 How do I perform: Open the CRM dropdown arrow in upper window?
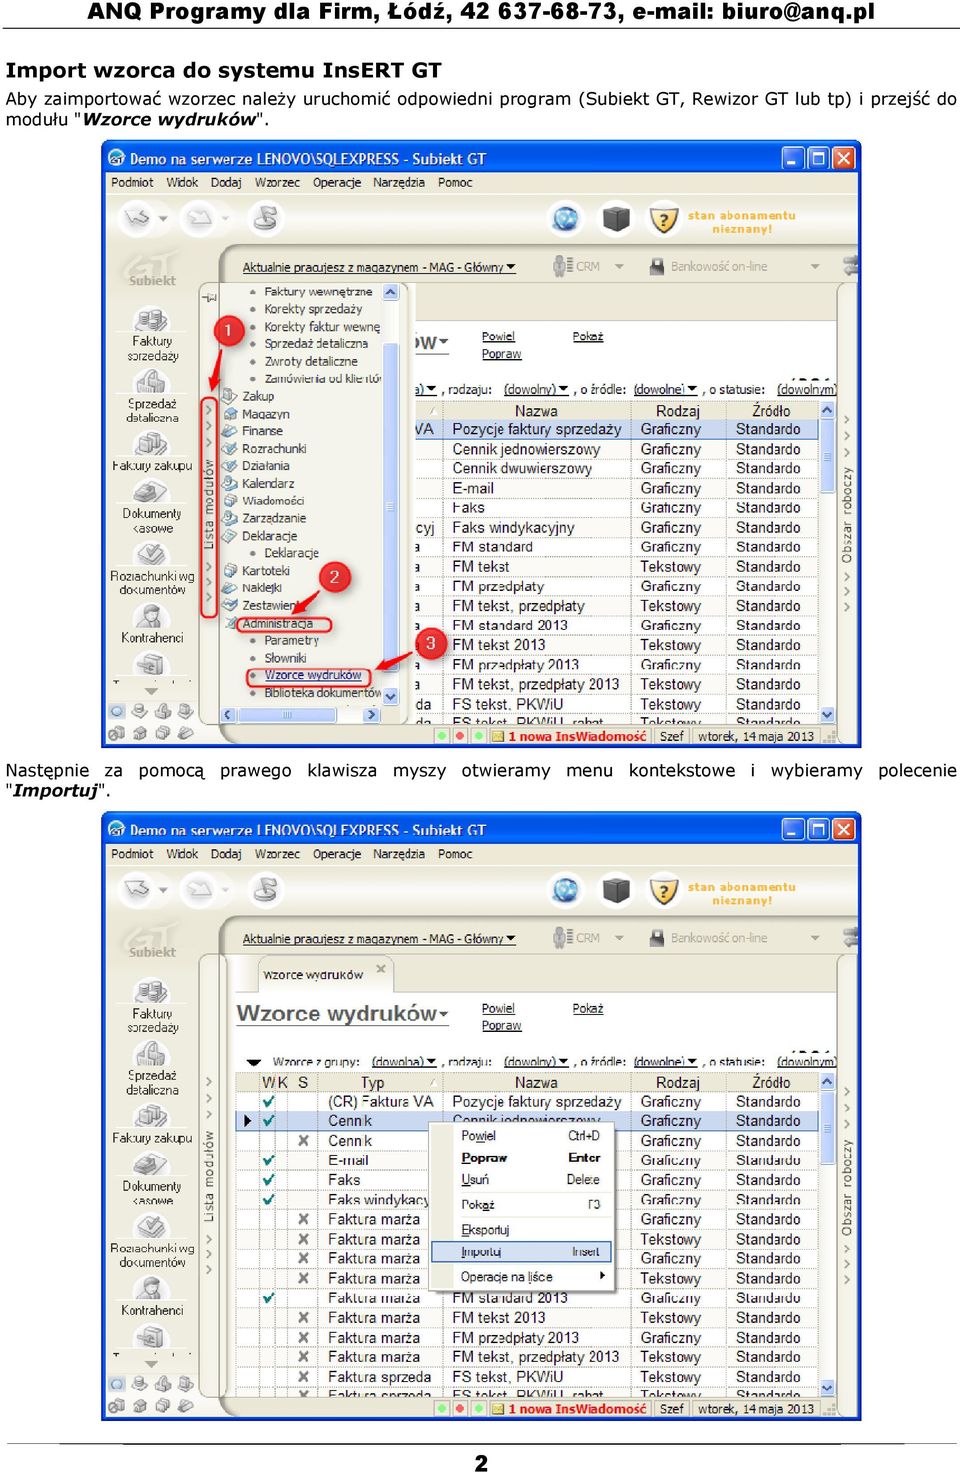click(x=619, y=266)
